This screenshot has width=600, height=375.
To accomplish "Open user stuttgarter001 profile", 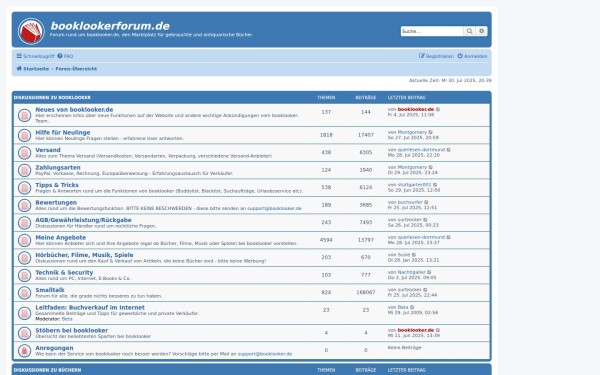I will tap(414, 185).
